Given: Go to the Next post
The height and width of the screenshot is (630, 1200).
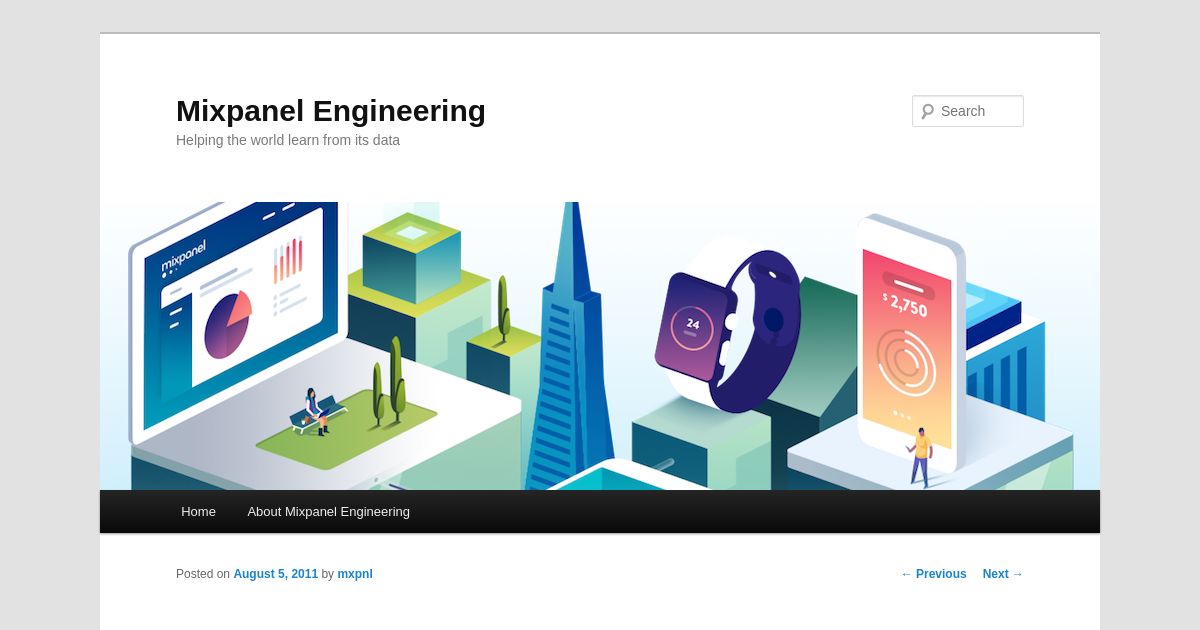Looking at the screenshot, I should (1003, 574).
